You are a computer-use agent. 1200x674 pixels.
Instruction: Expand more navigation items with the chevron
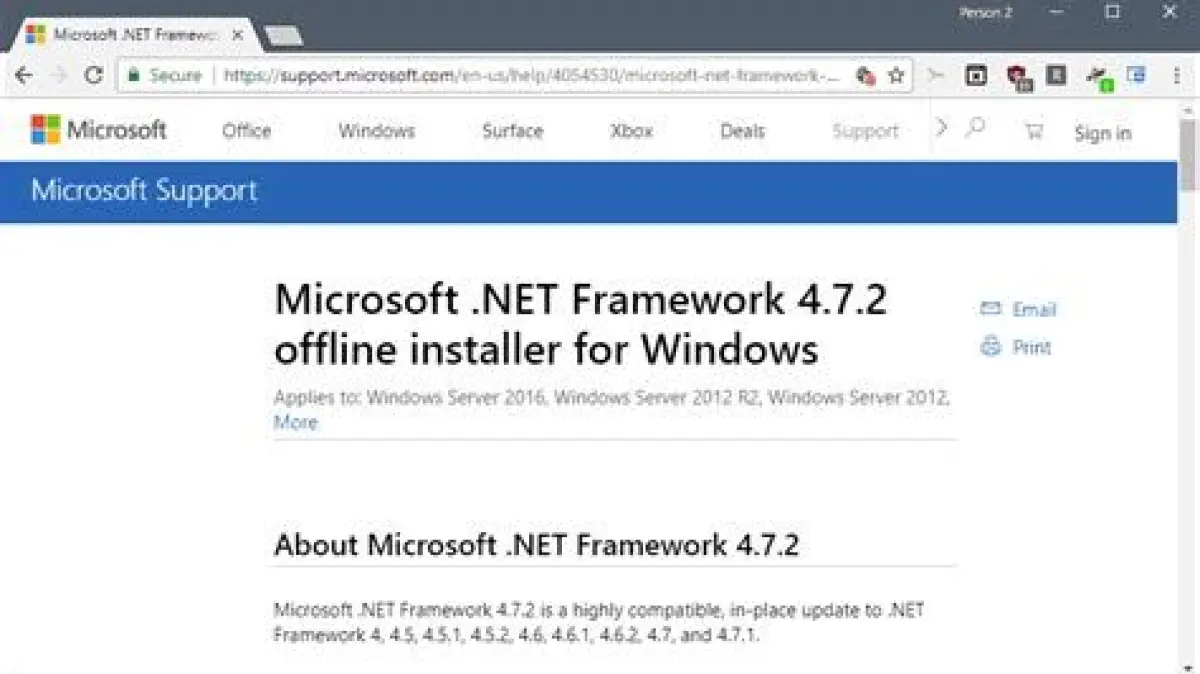[941, 128]
